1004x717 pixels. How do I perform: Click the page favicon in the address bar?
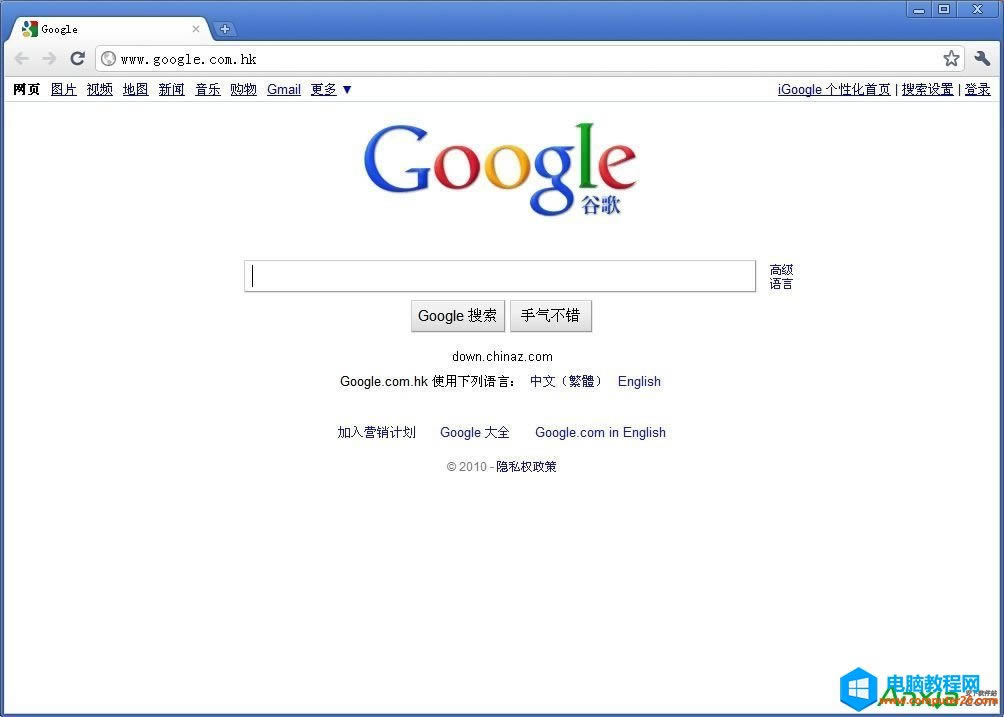(108, 58)
